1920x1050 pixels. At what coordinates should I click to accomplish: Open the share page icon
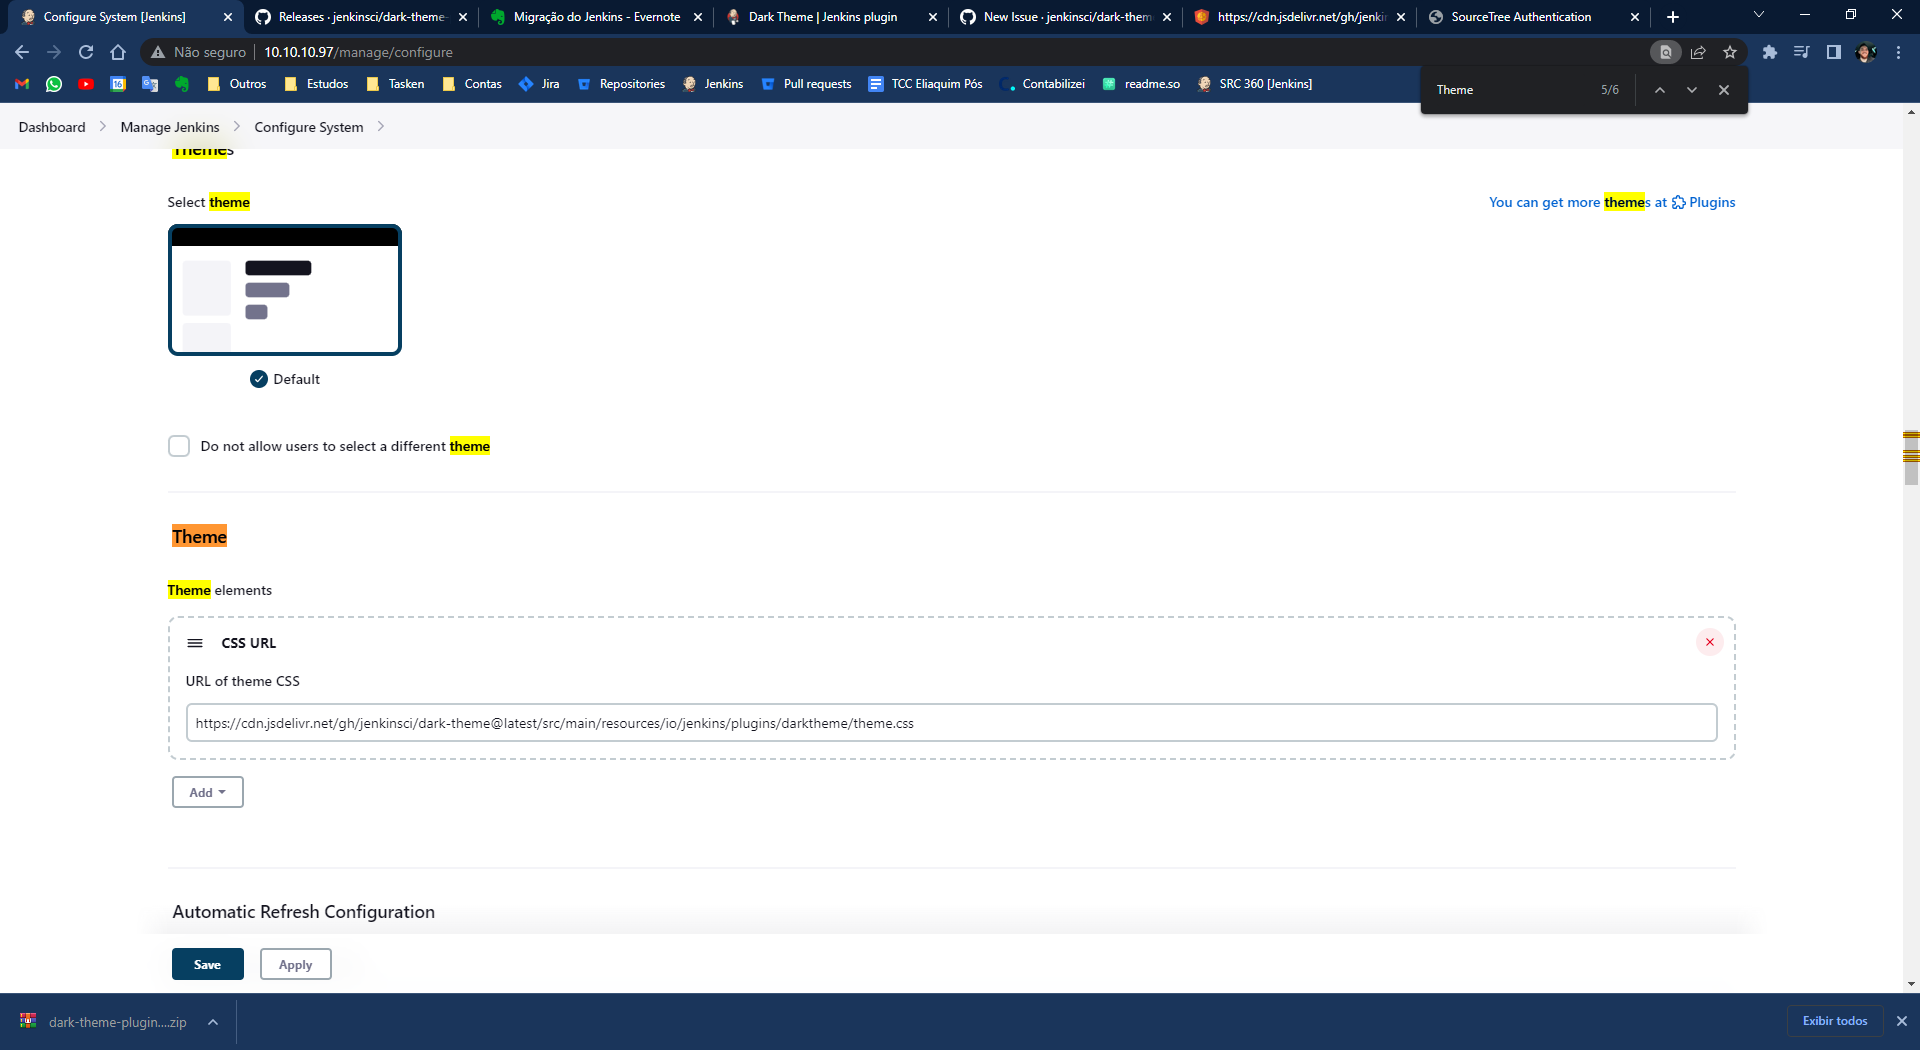[x=1698, y=52]
